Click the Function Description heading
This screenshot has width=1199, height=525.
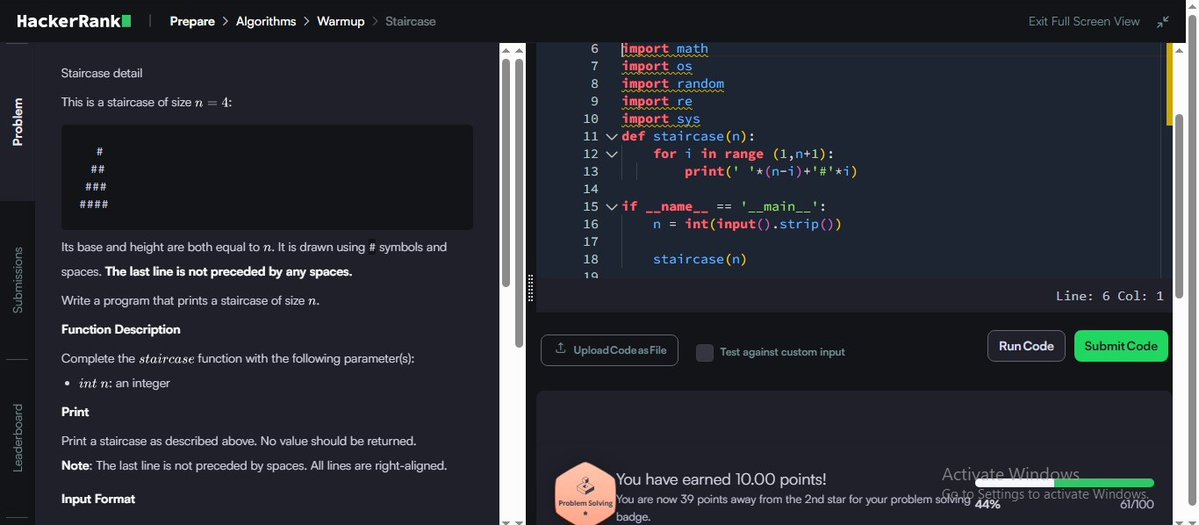click(121, 329)
